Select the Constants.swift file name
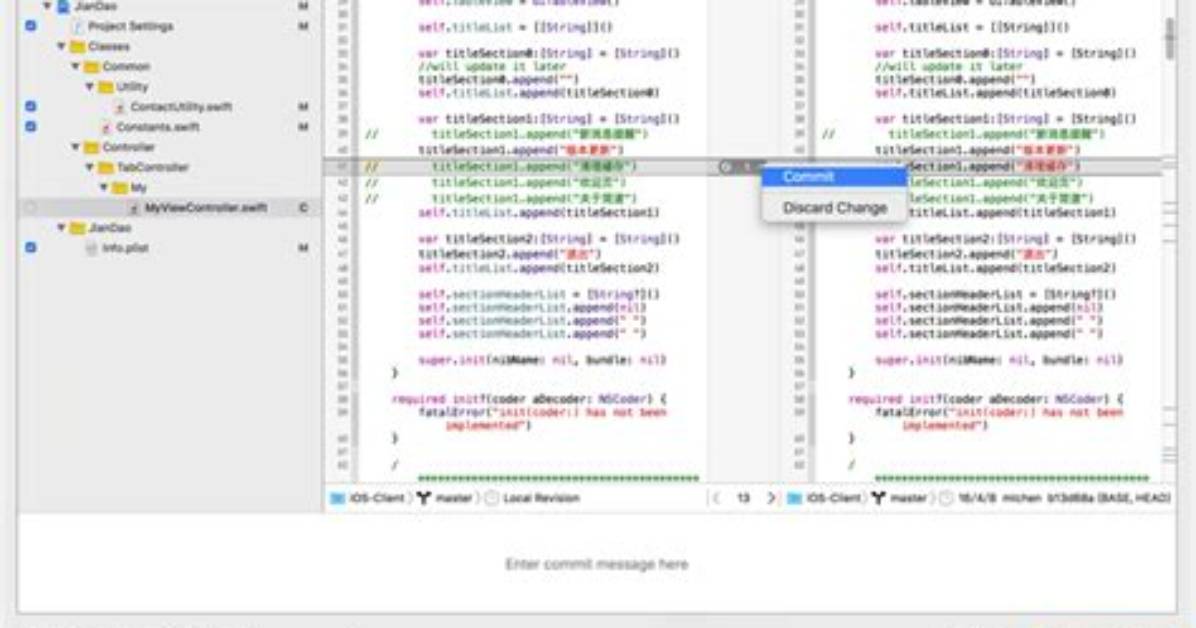The height and width of the screenshot is (628, 1196). pyautogui.click(x=158, y=127)
